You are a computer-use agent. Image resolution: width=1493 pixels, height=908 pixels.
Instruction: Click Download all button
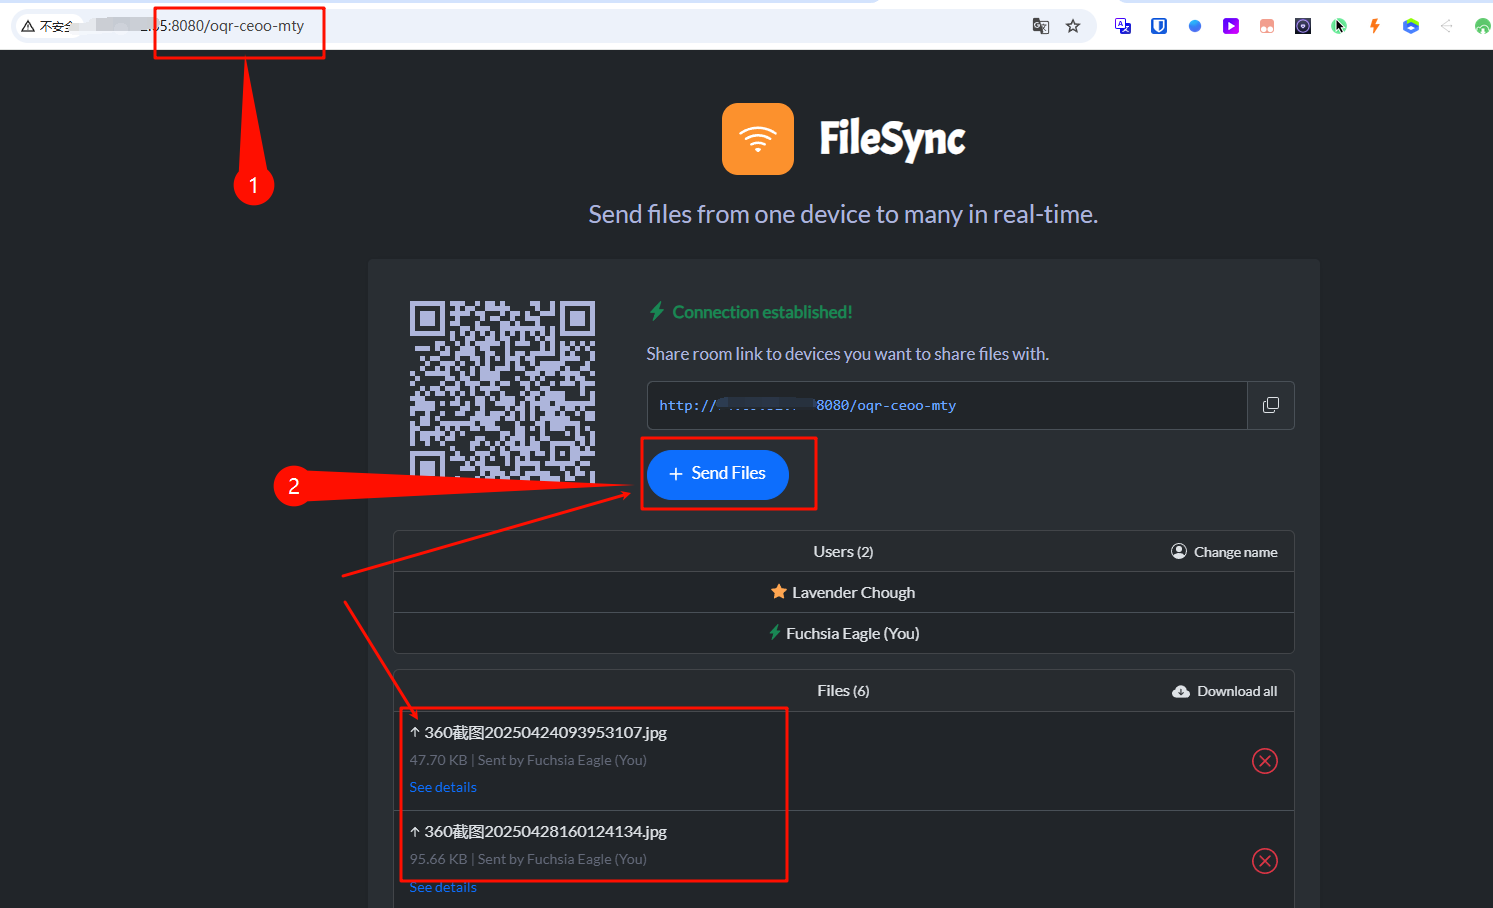pos(1225,691)
